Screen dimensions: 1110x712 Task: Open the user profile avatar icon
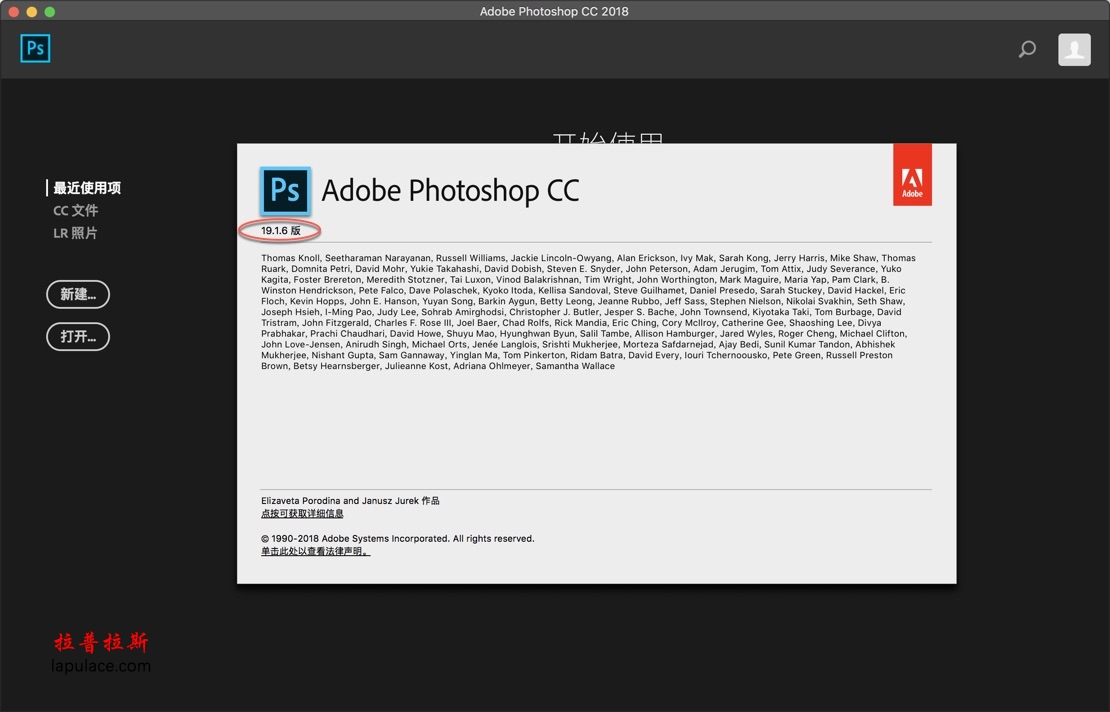click(x=1074, y=50)
